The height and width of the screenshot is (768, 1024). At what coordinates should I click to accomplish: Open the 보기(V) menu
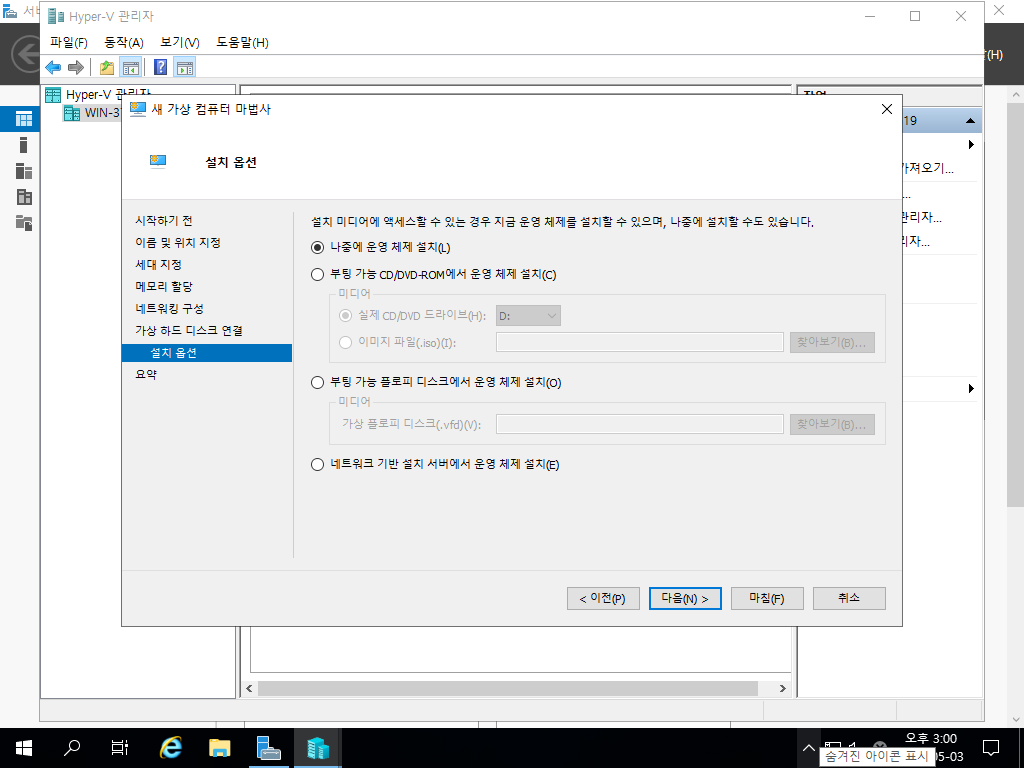tap(180, 42)
